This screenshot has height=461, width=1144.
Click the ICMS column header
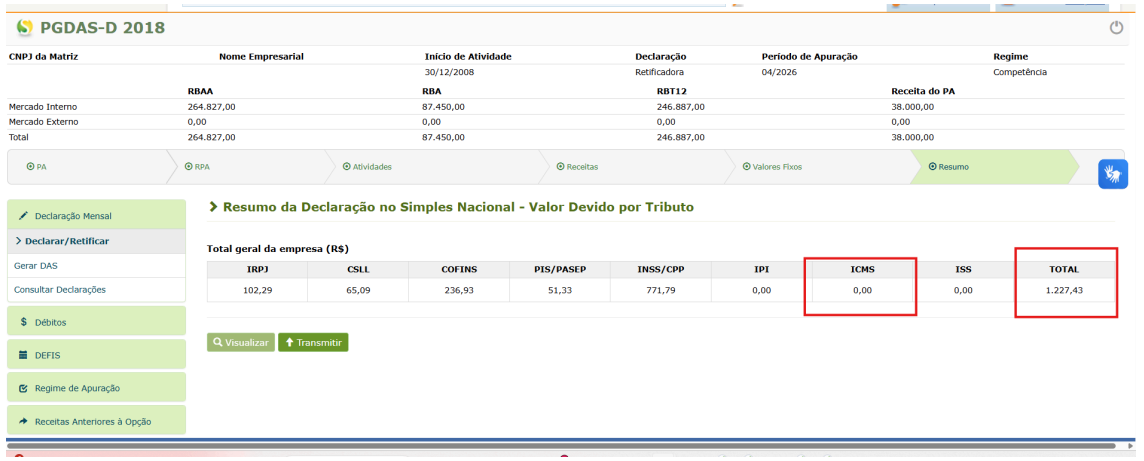pos(862,269)
